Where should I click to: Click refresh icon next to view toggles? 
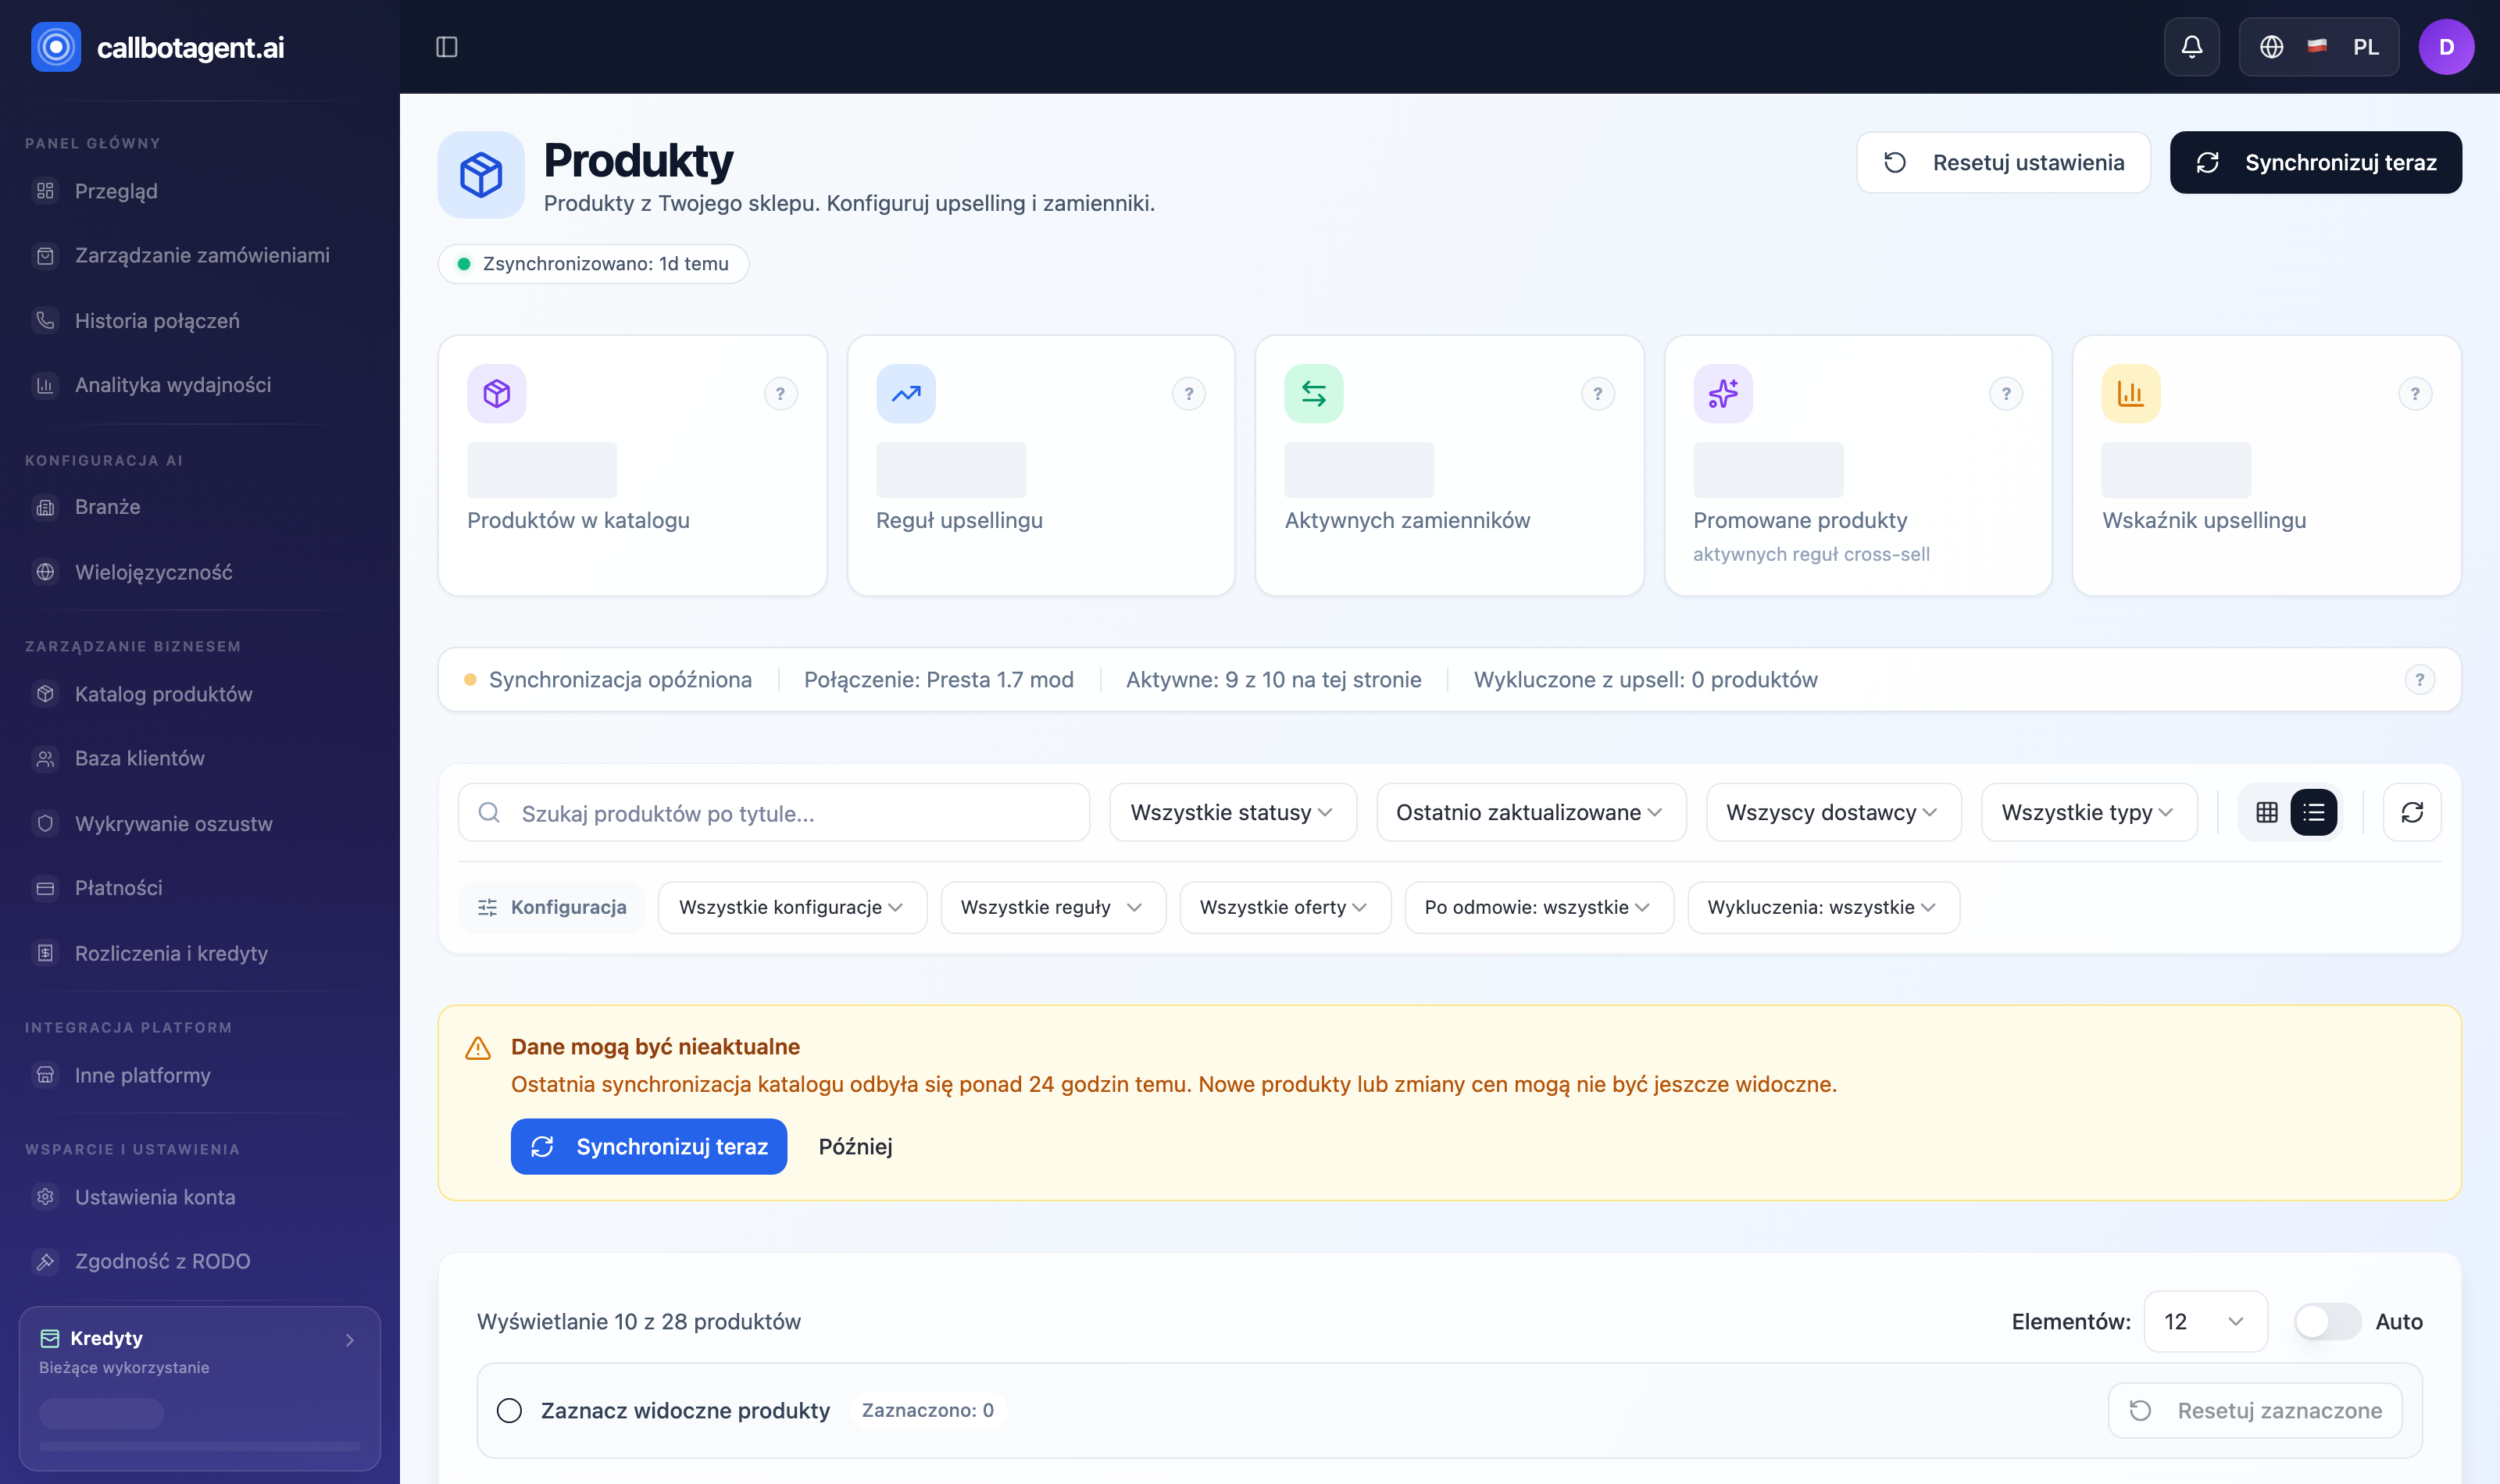[x=2412, y=812]
